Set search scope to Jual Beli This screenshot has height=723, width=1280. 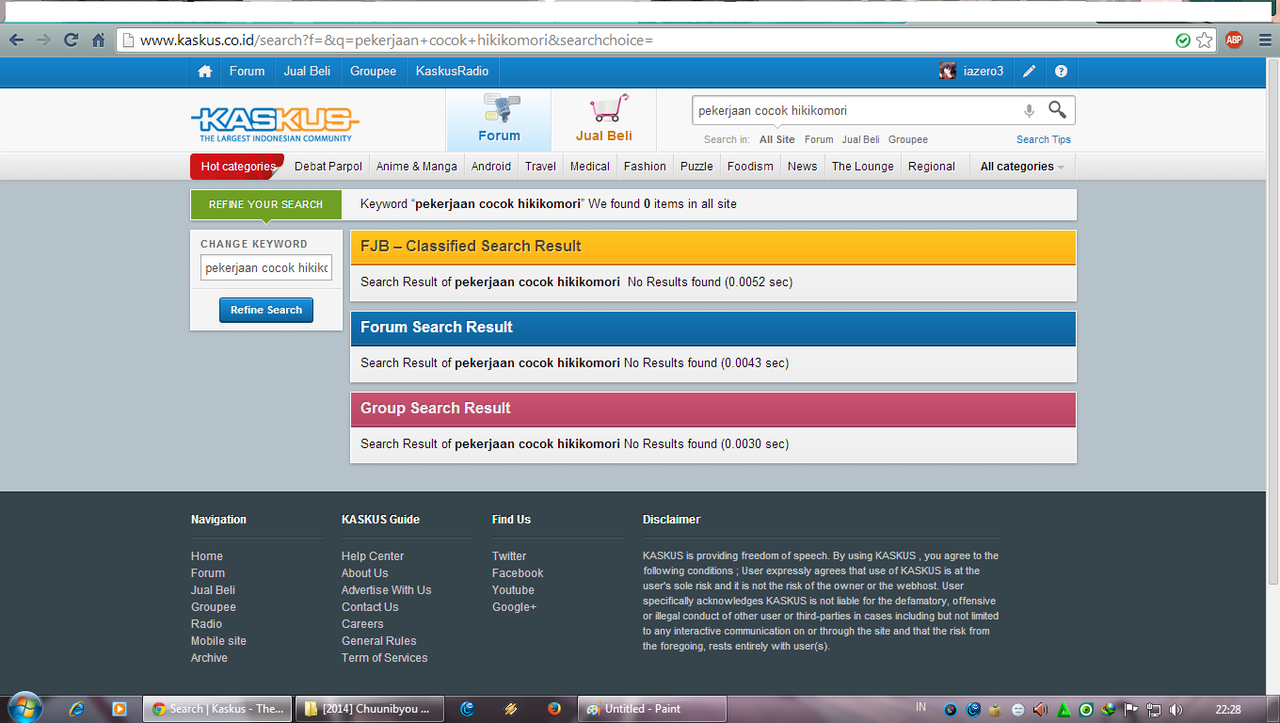(861, 140)
